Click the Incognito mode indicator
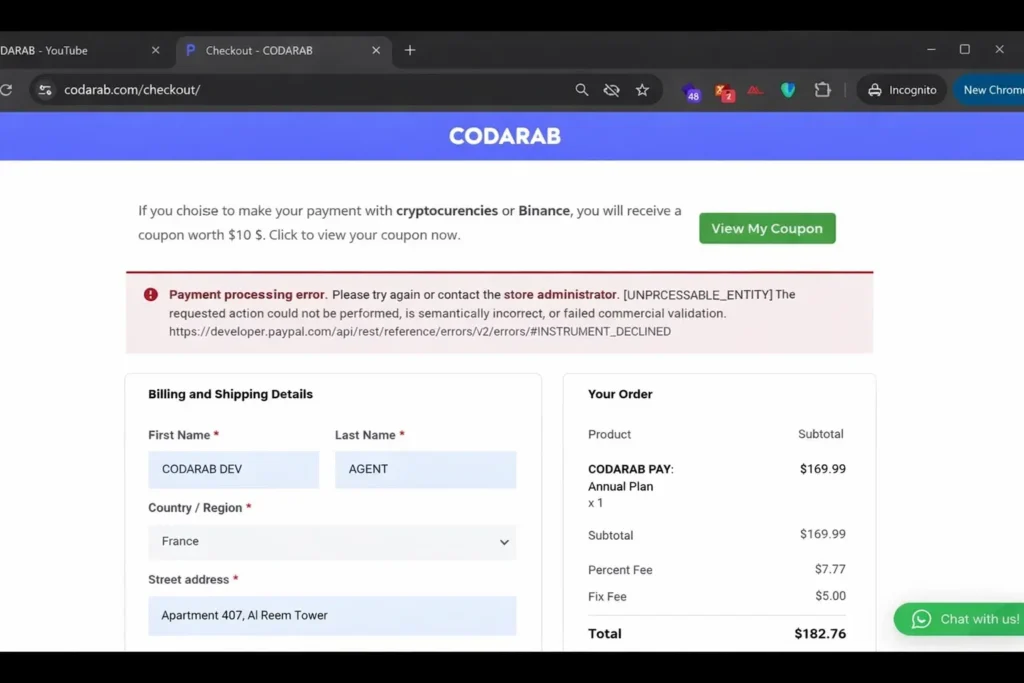This screenshot has width=1024, height=683. click(x=901, y=89)
